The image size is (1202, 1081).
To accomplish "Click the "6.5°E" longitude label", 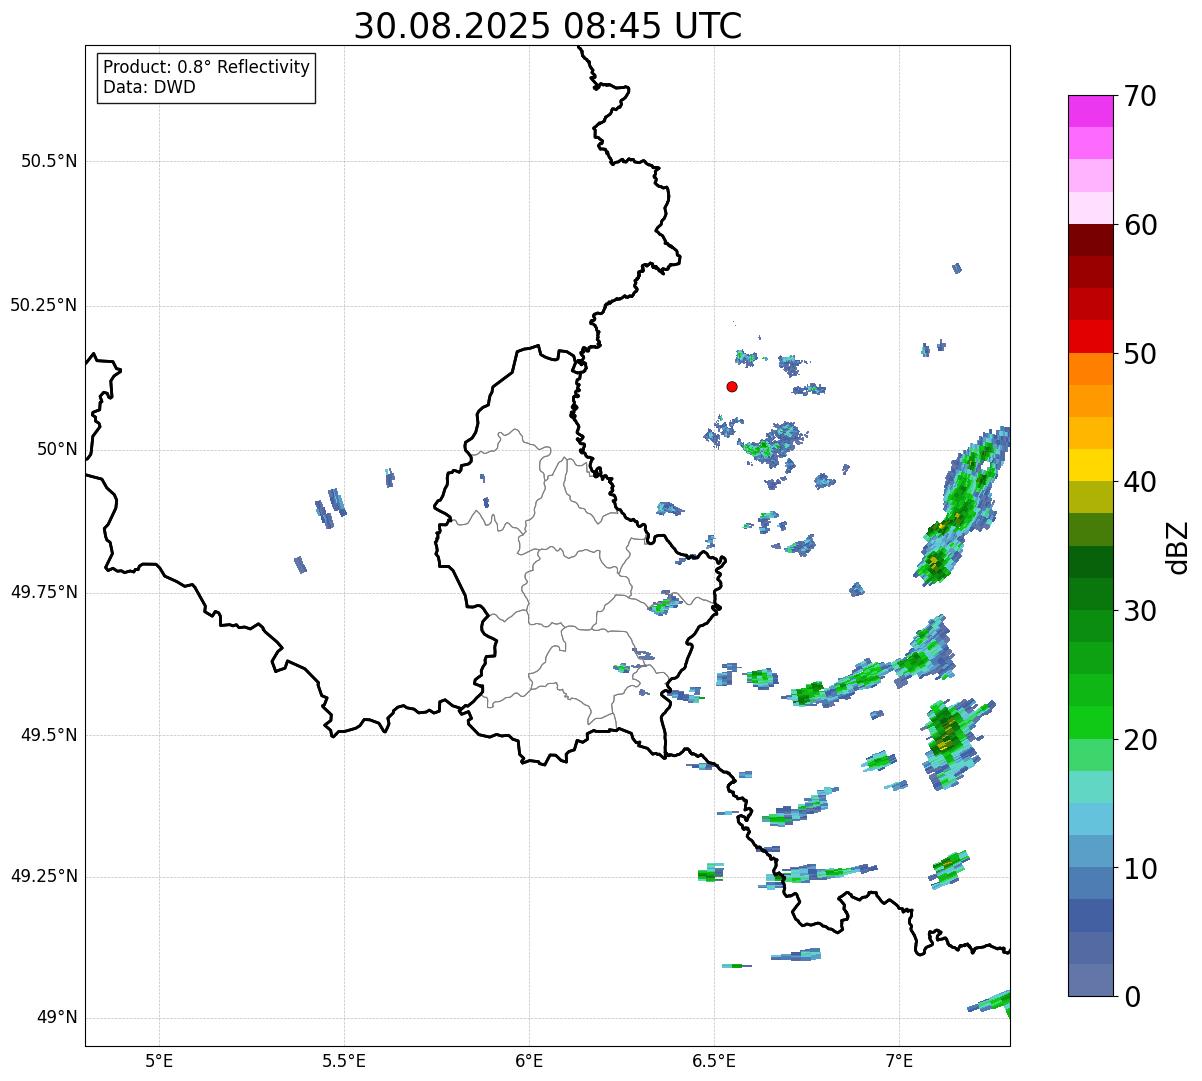I will [714, 1060].
